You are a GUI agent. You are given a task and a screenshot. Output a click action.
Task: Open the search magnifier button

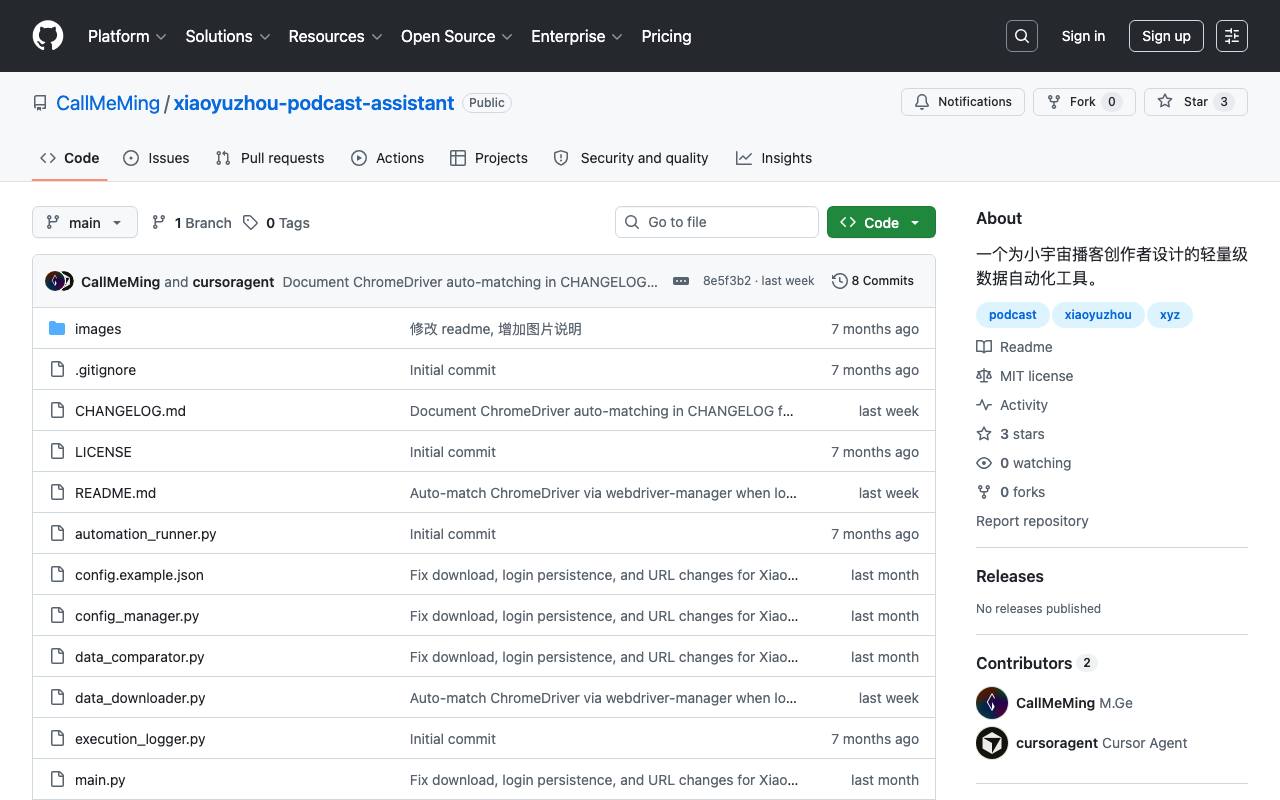pyautogui.click(x=1022, y=36)
